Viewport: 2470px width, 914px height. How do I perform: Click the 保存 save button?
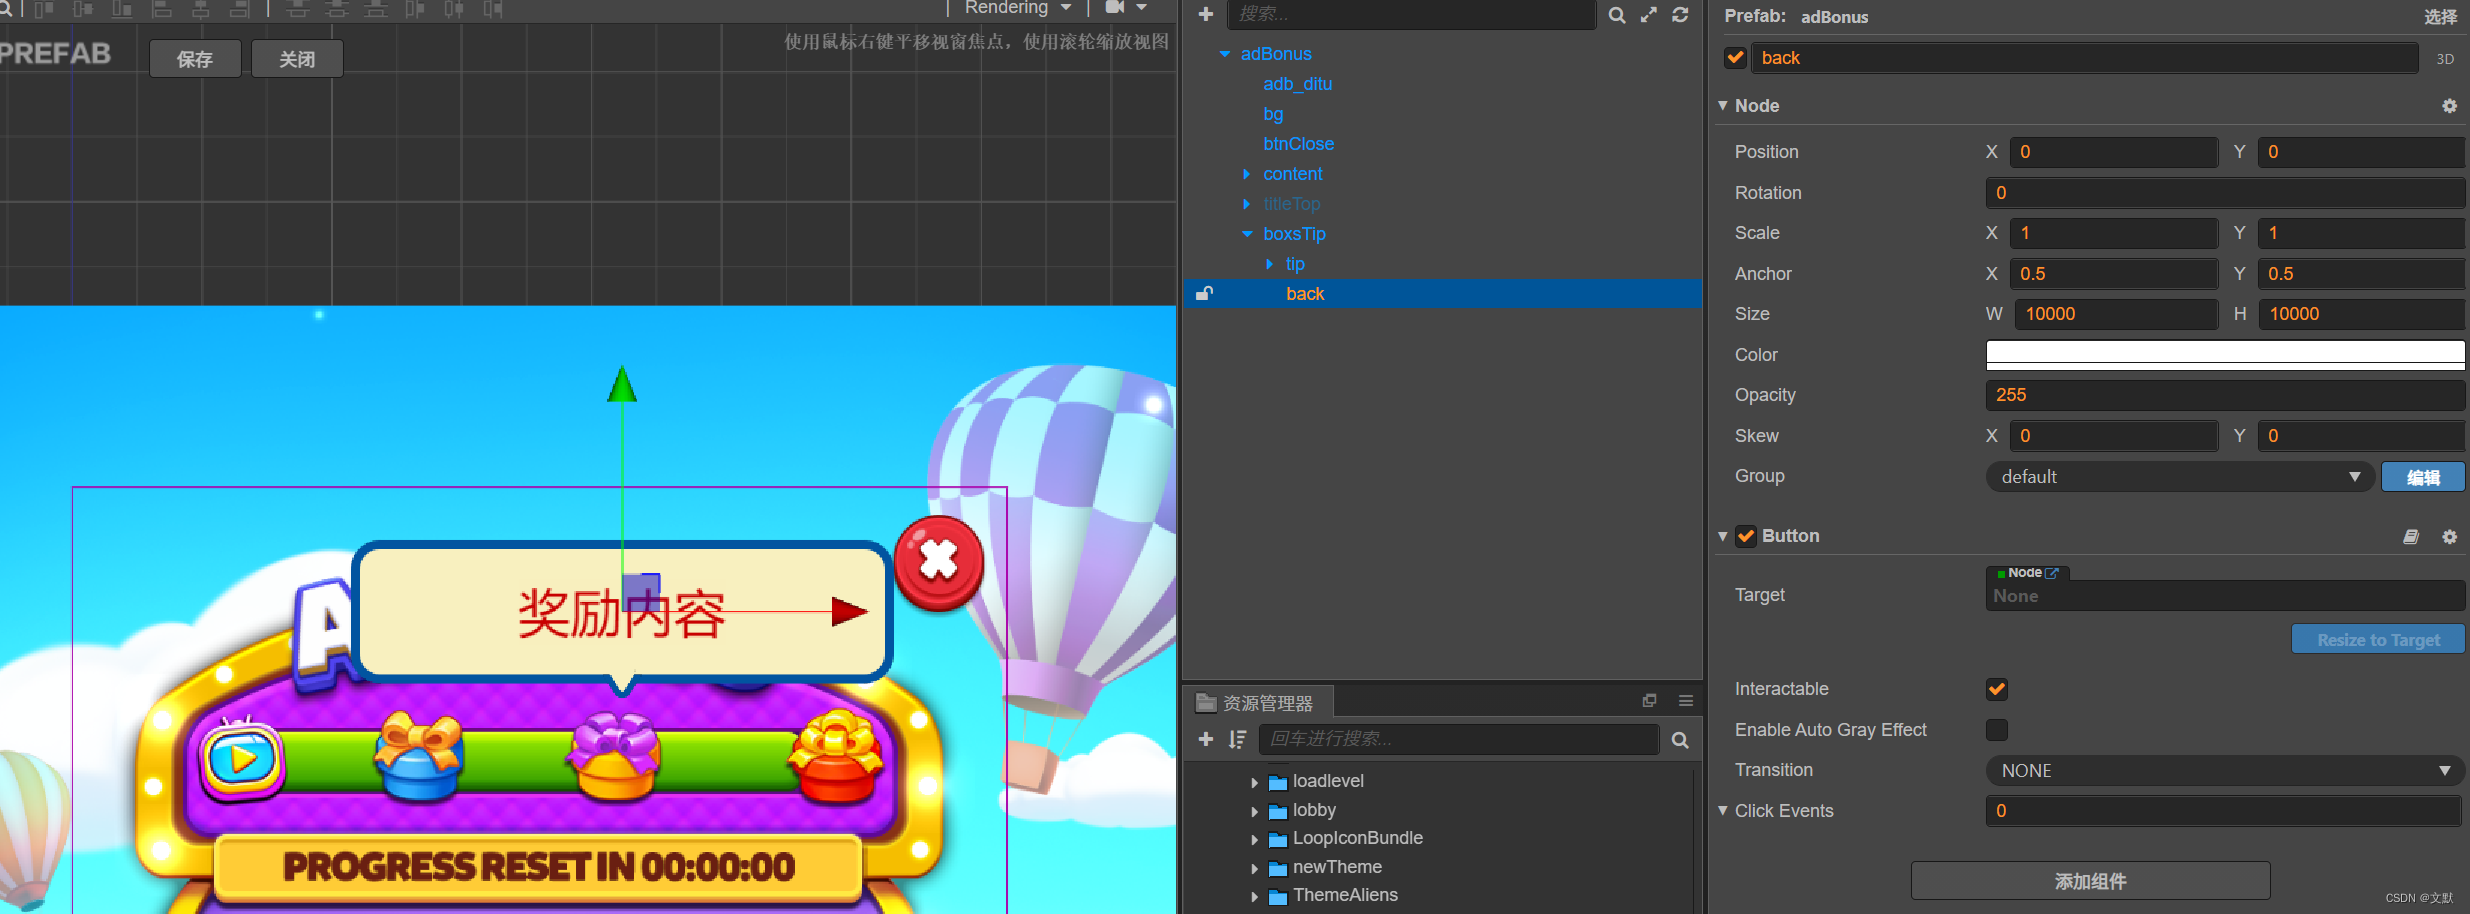(195, 58)
